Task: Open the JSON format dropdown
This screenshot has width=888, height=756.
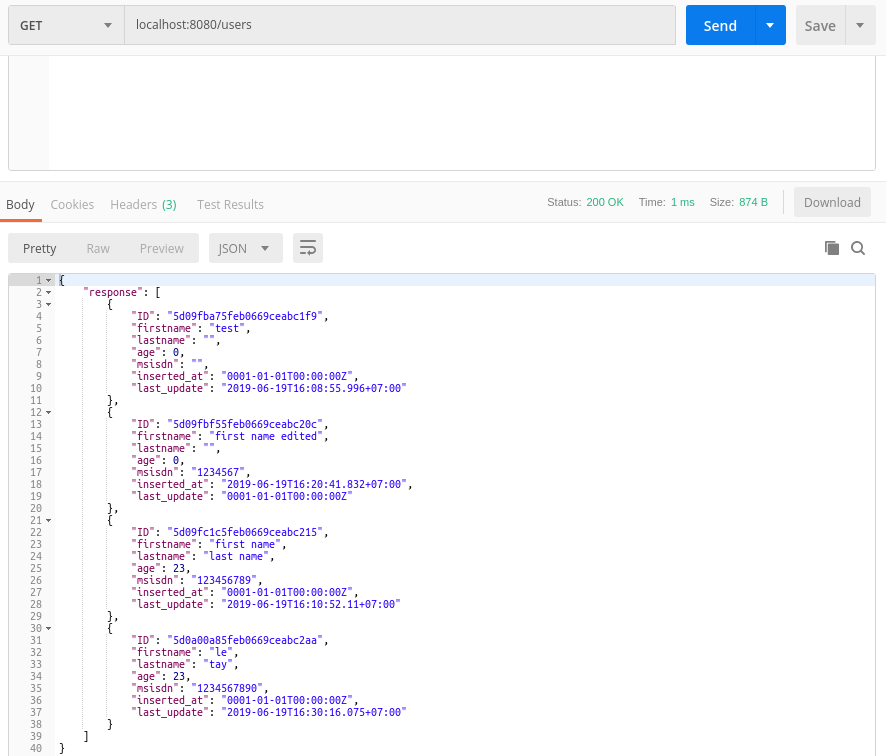Action: click(x=245, y=248)
